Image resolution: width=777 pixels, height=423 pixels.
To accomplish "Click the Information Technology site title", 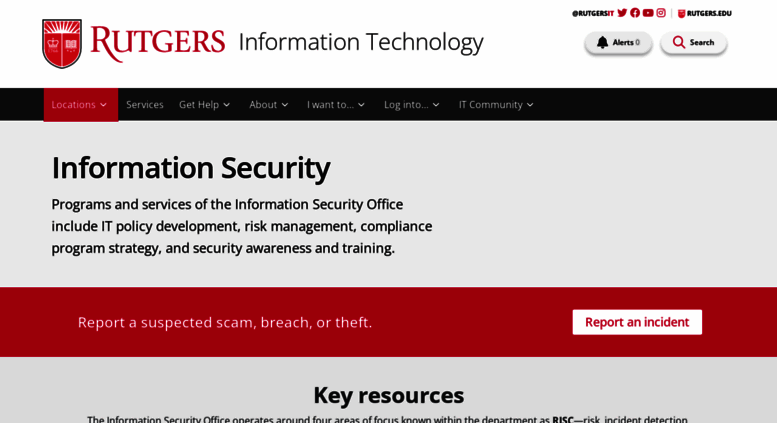I will pyautogui.click(x=361, y=43).
